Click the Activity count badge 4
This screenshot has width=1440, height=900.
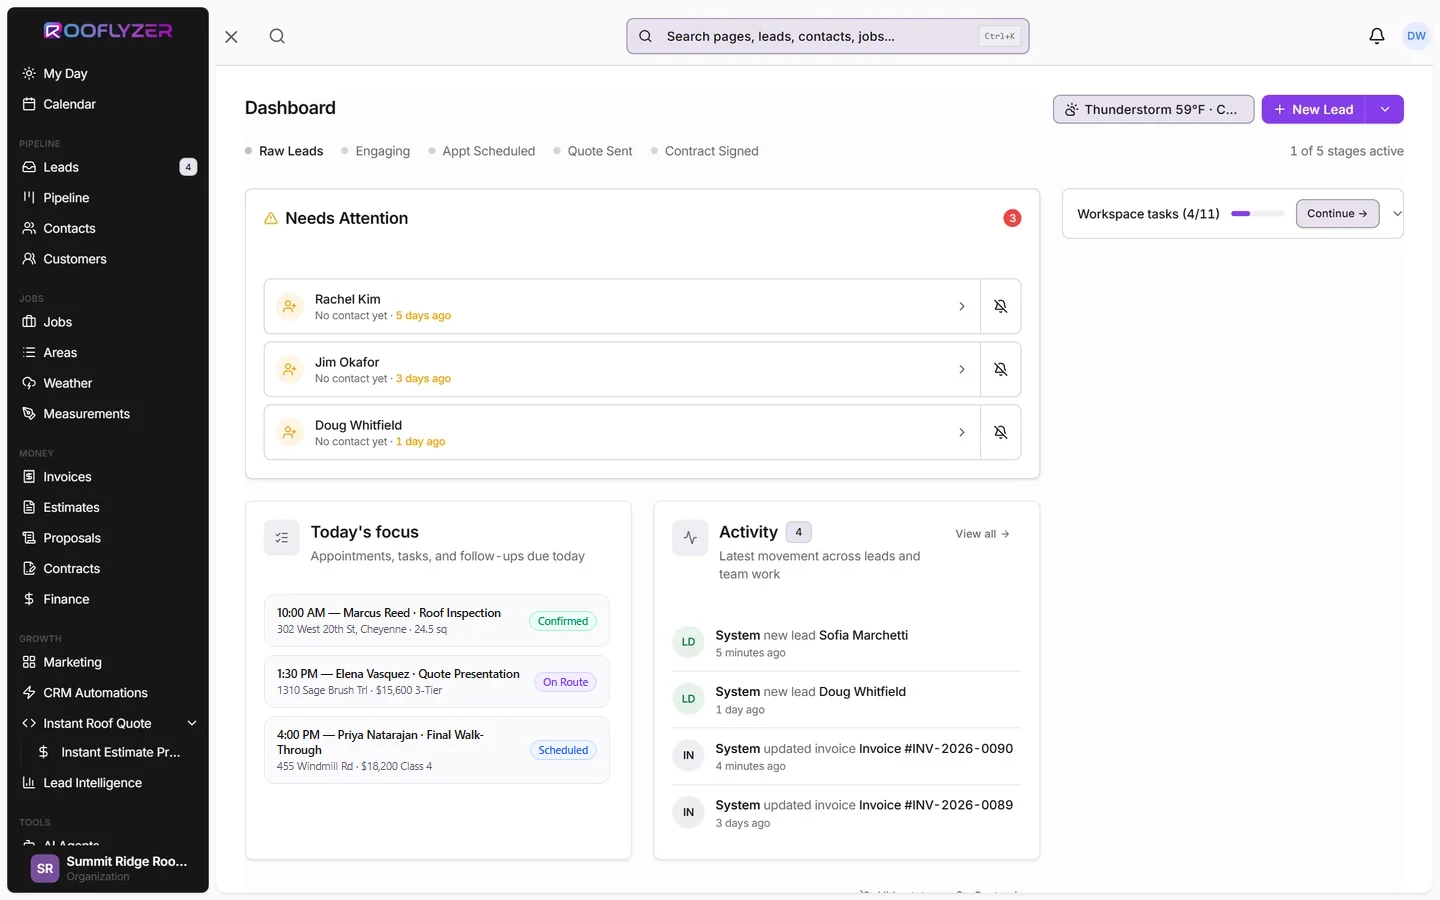[x=798, y=532]
